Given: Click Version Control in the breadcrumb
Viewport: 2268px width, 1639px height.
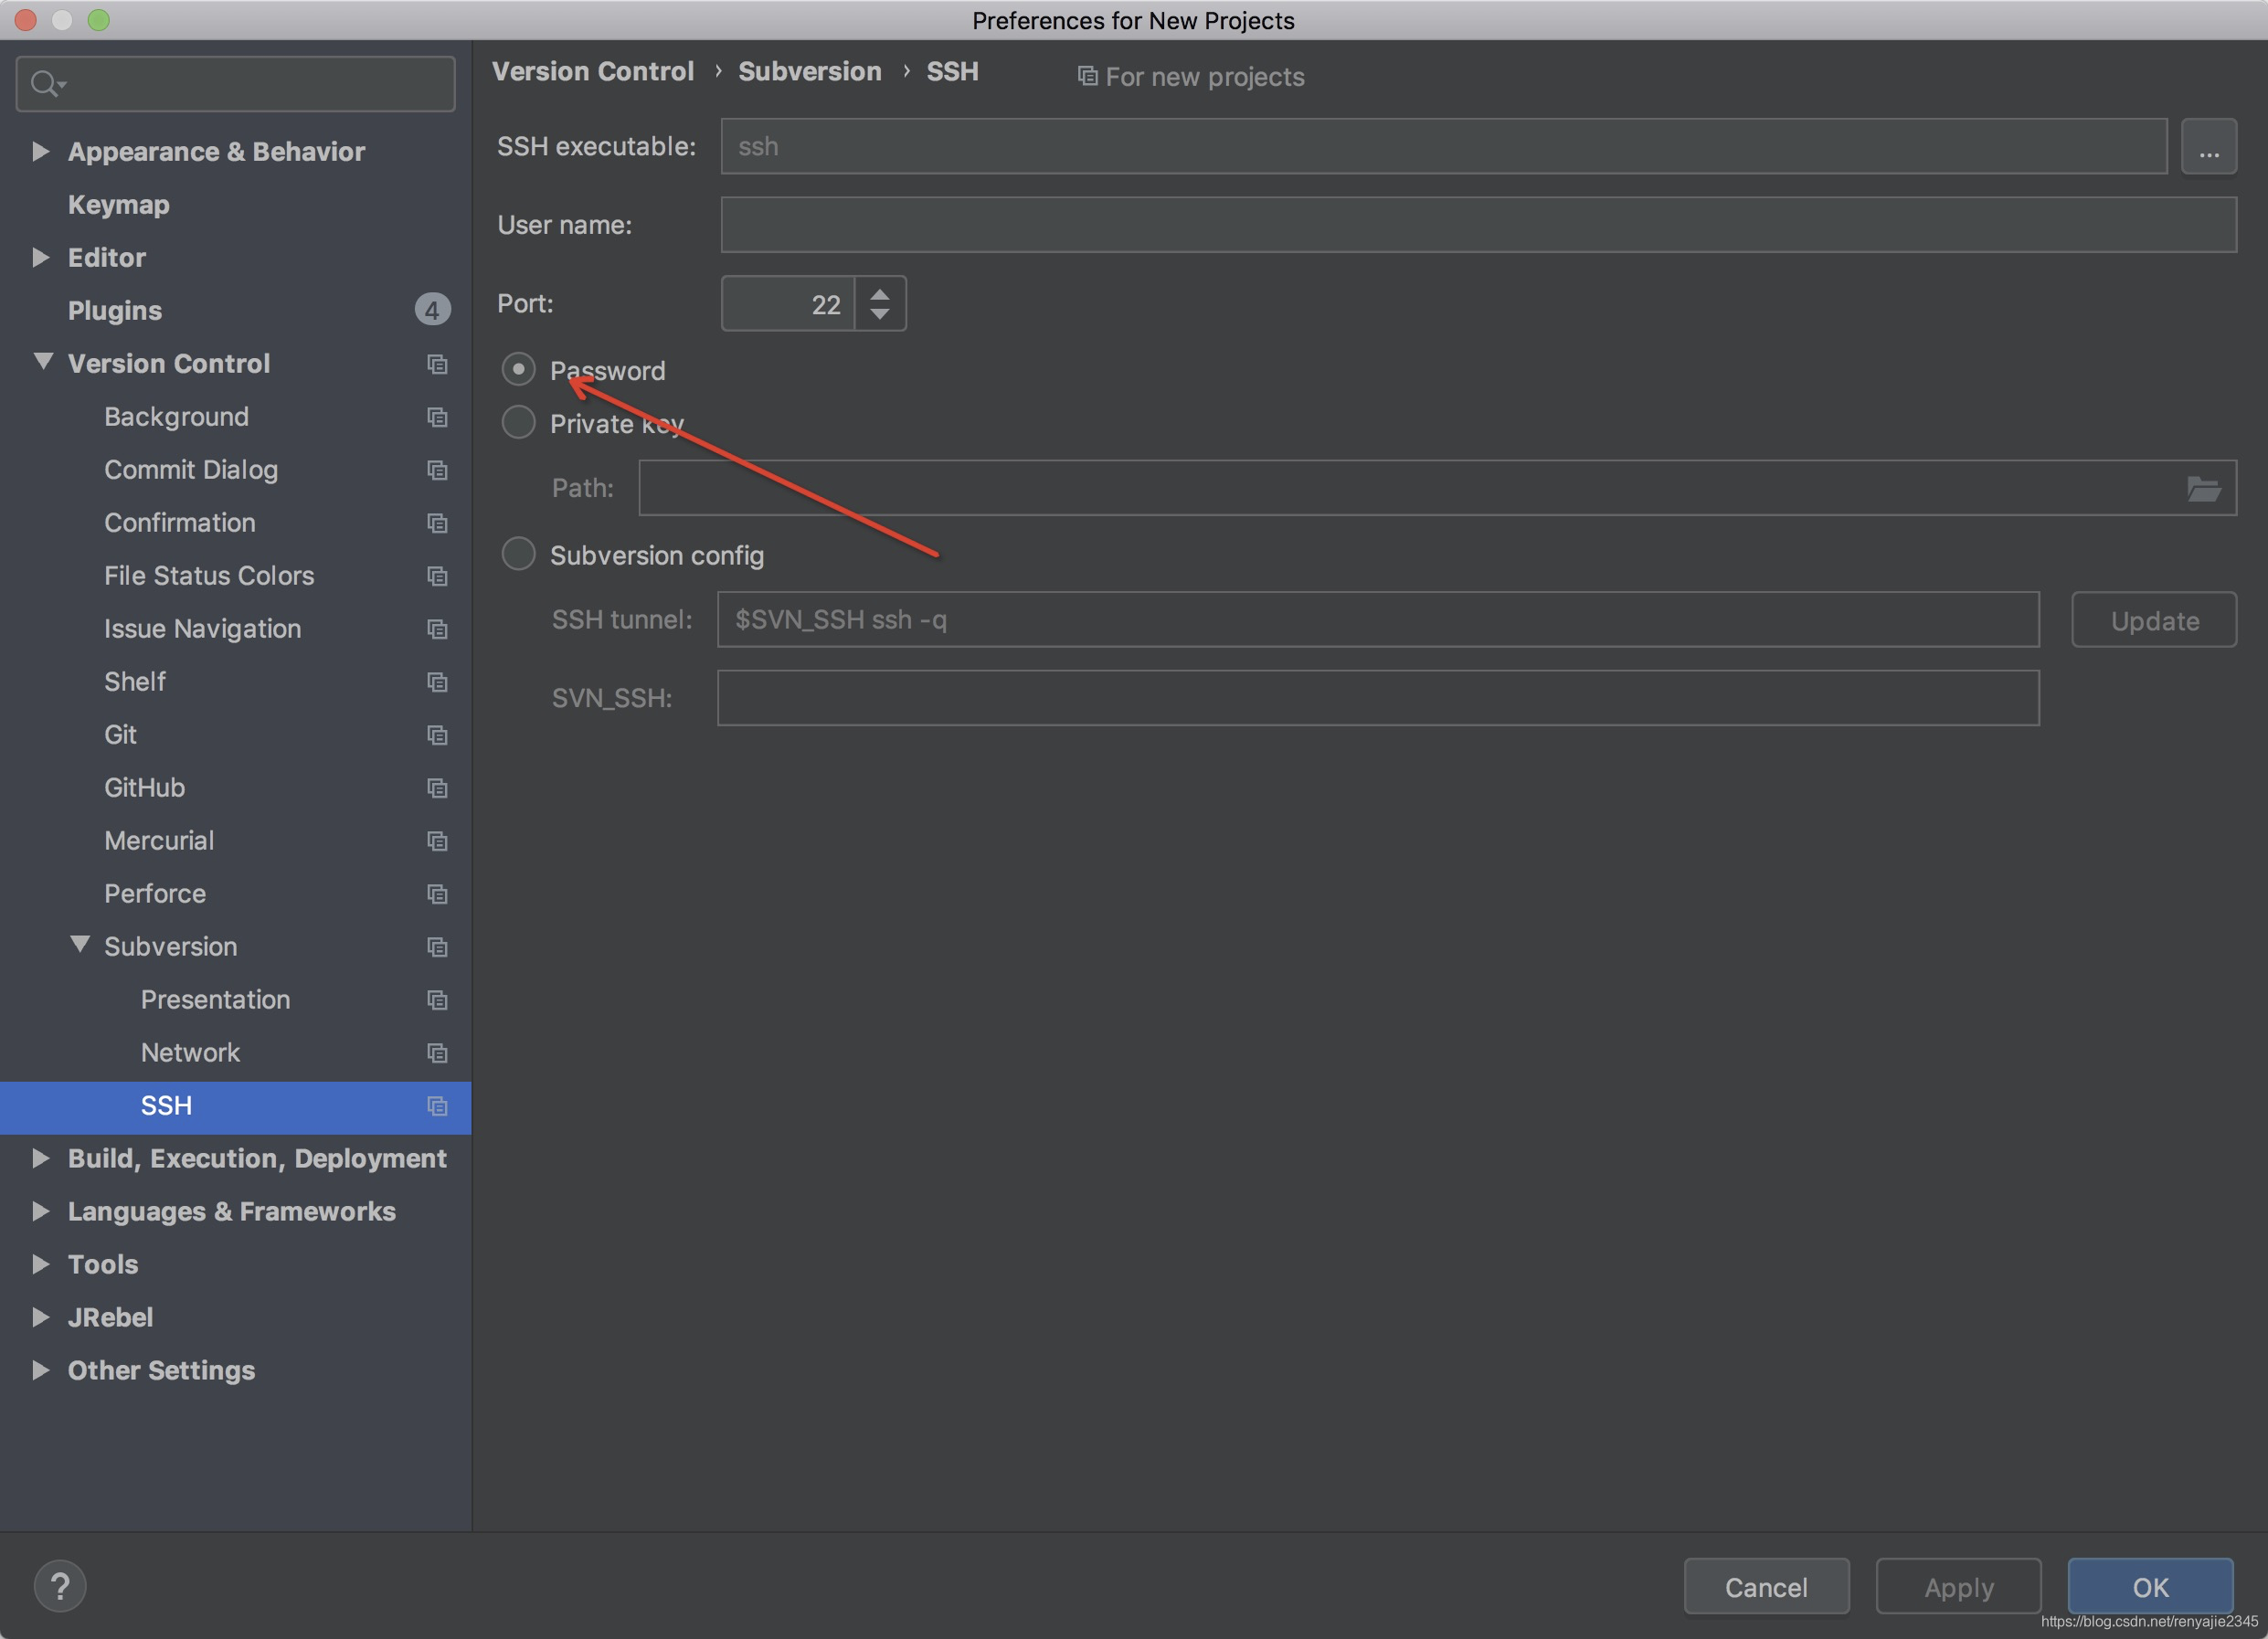Looking at the screenshot, I should coord(593,72).
